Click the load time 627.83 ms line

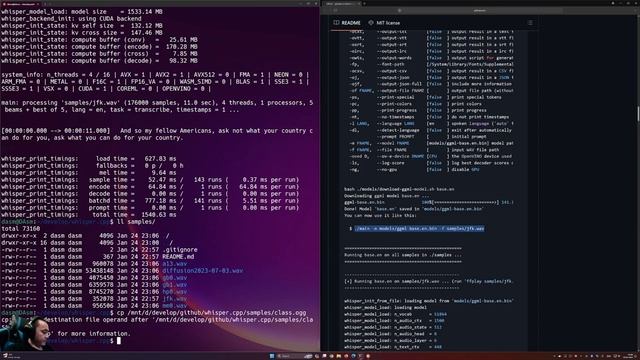coord(89,158)
